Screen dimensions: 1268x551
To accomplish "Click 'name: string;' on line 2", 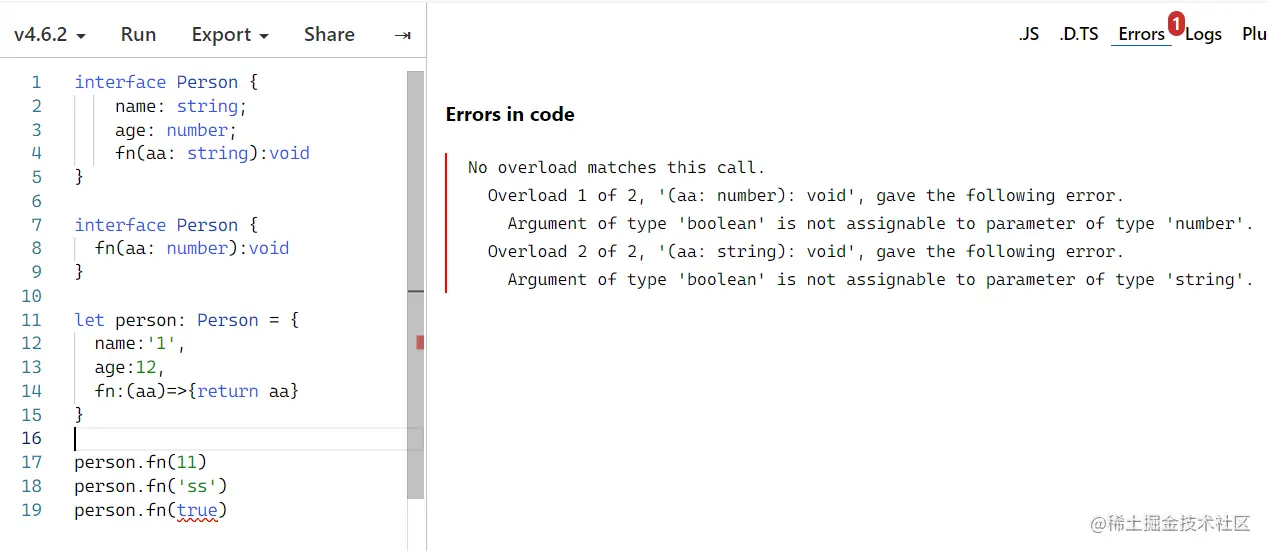I will 180,106.
